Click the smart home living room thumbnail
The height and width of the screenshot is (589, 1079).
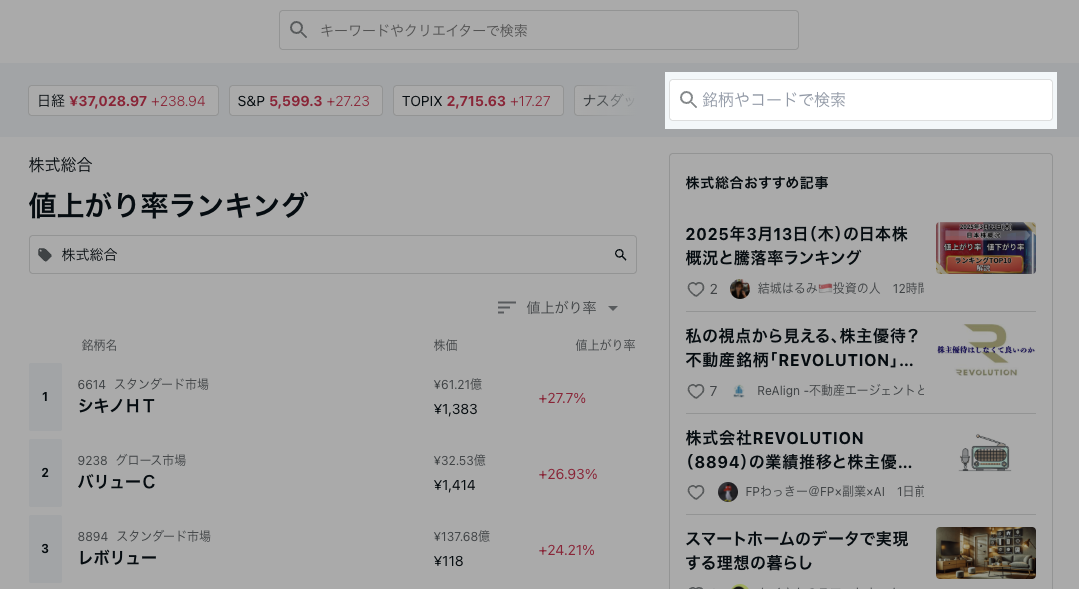tap(985, 553)
